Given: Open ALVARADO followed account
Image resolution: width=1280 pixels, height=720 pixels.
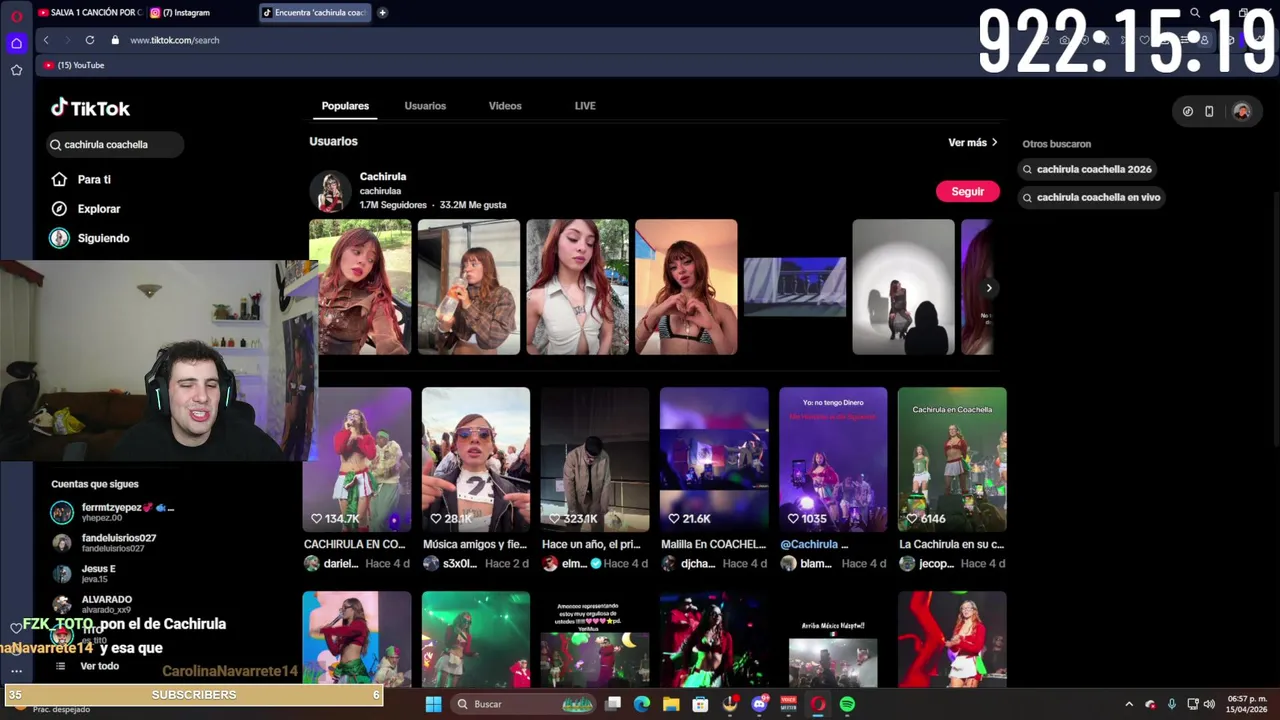Looking at the screenshot, I should coord(93,604).
